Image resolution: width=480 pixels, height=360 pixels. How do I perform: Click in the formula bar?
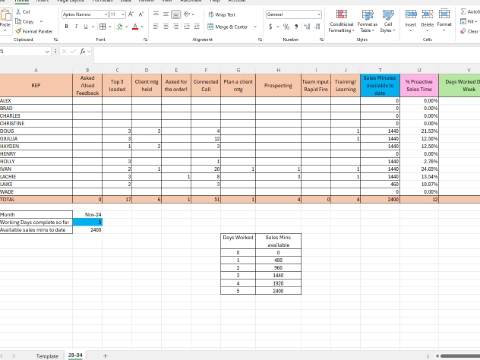click(287, 54)
